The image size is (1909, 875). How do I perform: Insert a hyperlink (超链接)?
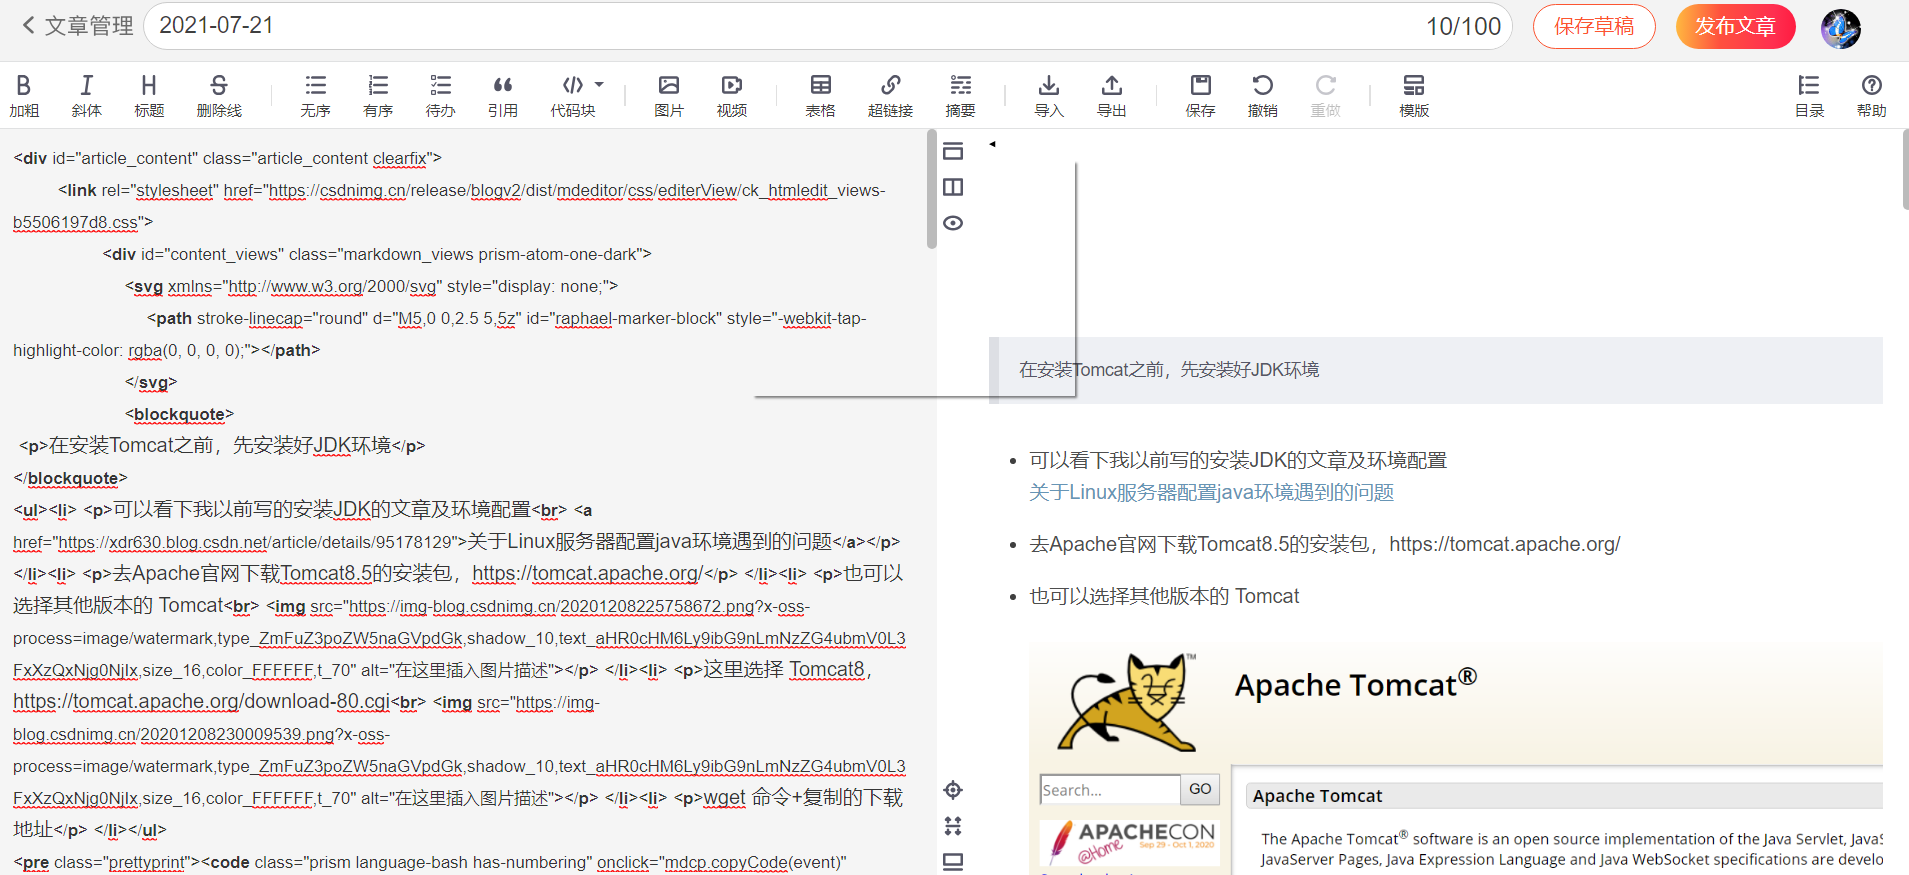click(x=890, y=96)
